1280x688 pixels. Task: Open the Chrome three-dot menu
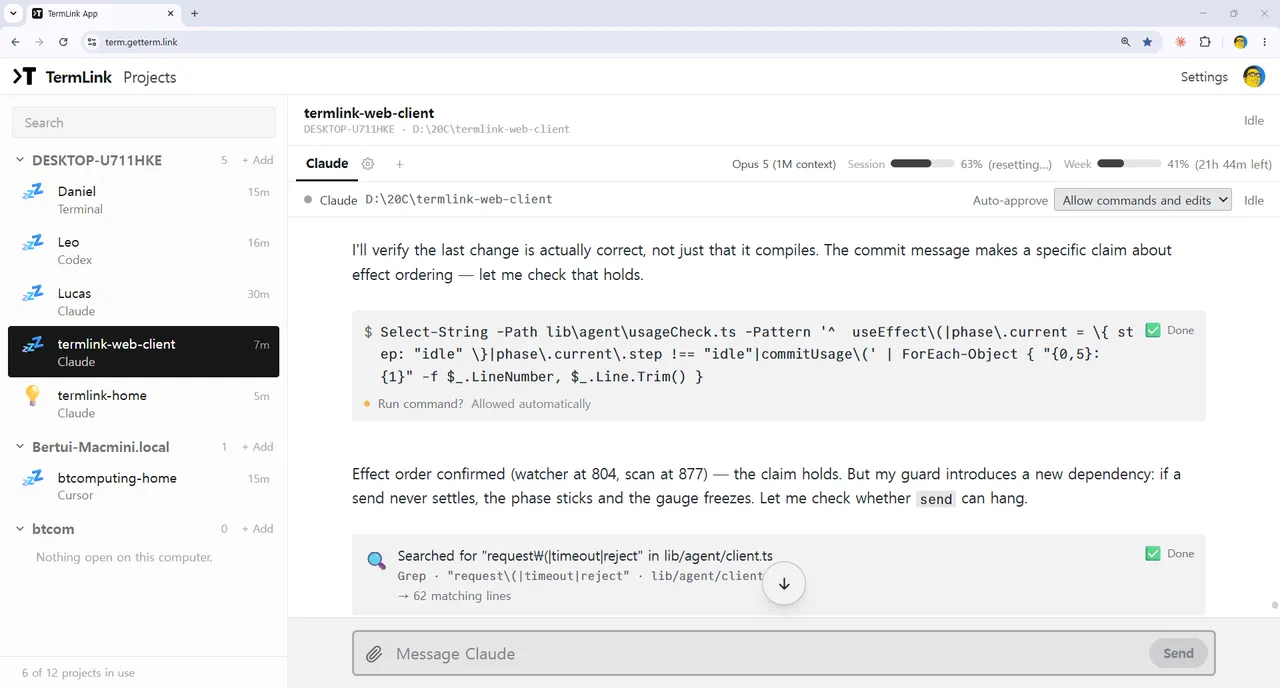click(1263, 42)
